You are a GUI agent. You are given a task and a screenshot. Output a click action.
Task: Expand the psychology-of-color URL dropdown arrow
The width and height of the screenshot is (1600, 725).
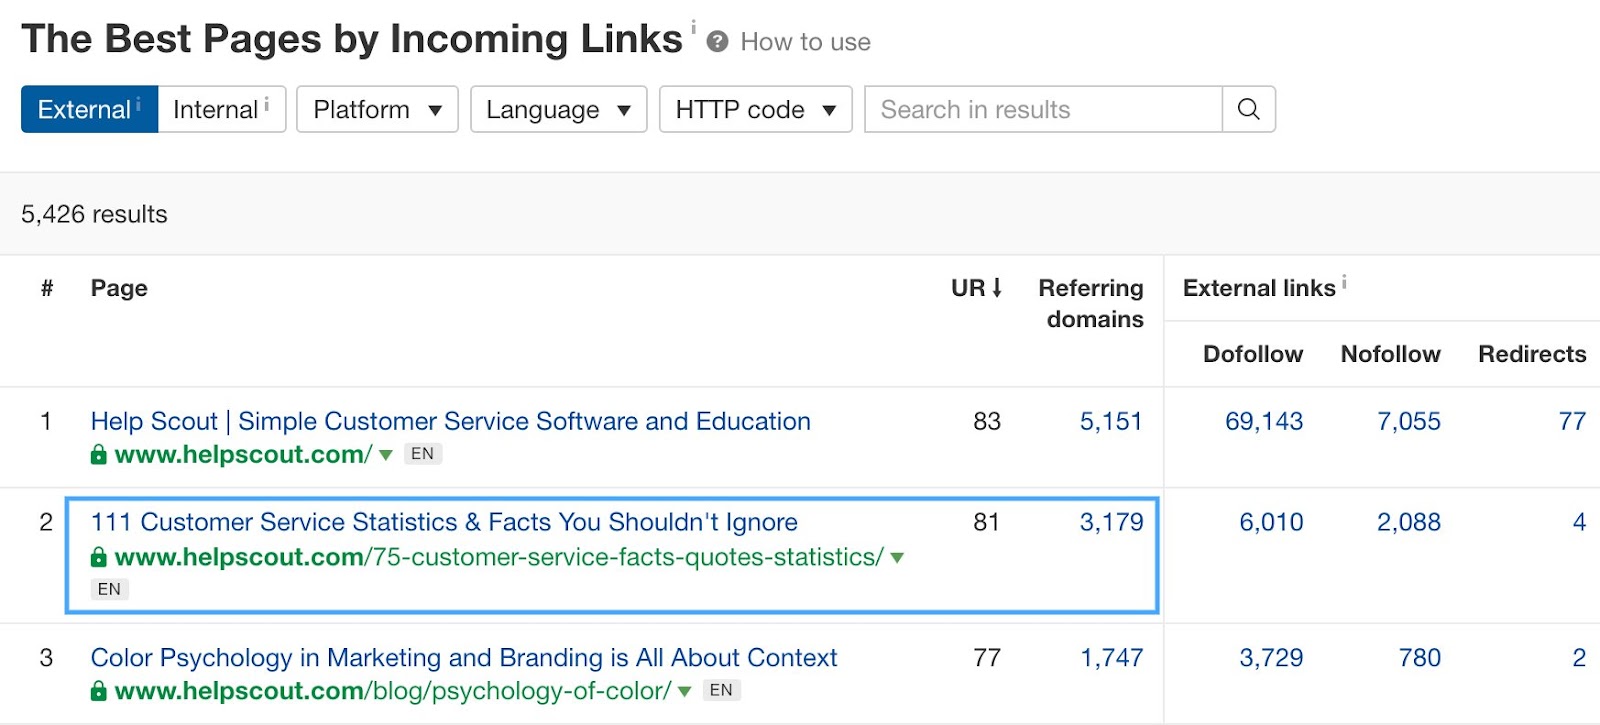685,691
